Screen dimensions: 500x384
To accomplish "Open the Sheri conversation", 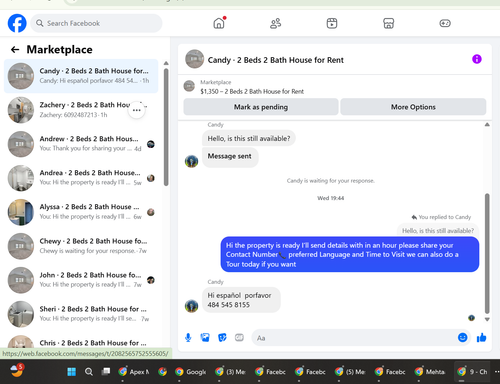I will pos(81,314).
